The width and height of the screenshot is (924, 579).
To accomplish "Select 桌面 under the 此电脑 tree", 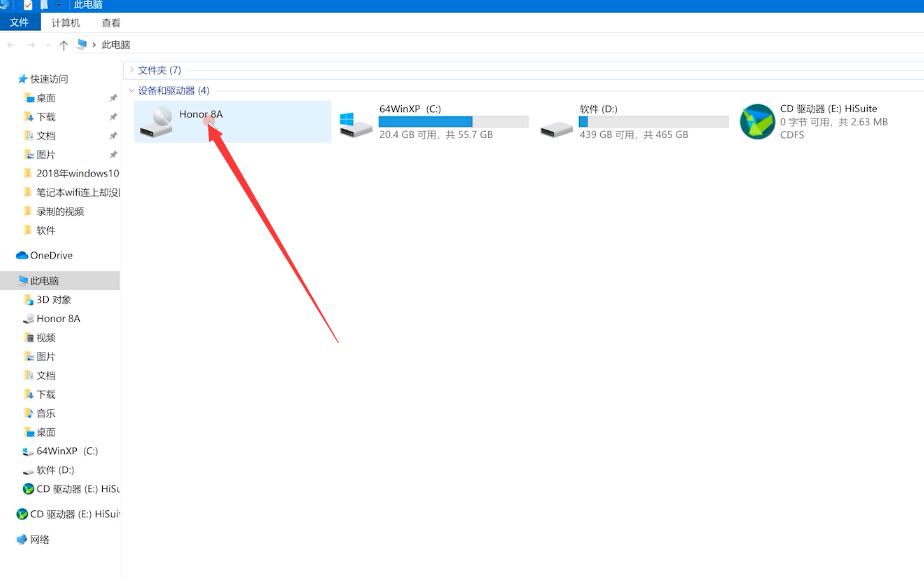I will pyautogui.click(x=39, y=432).
